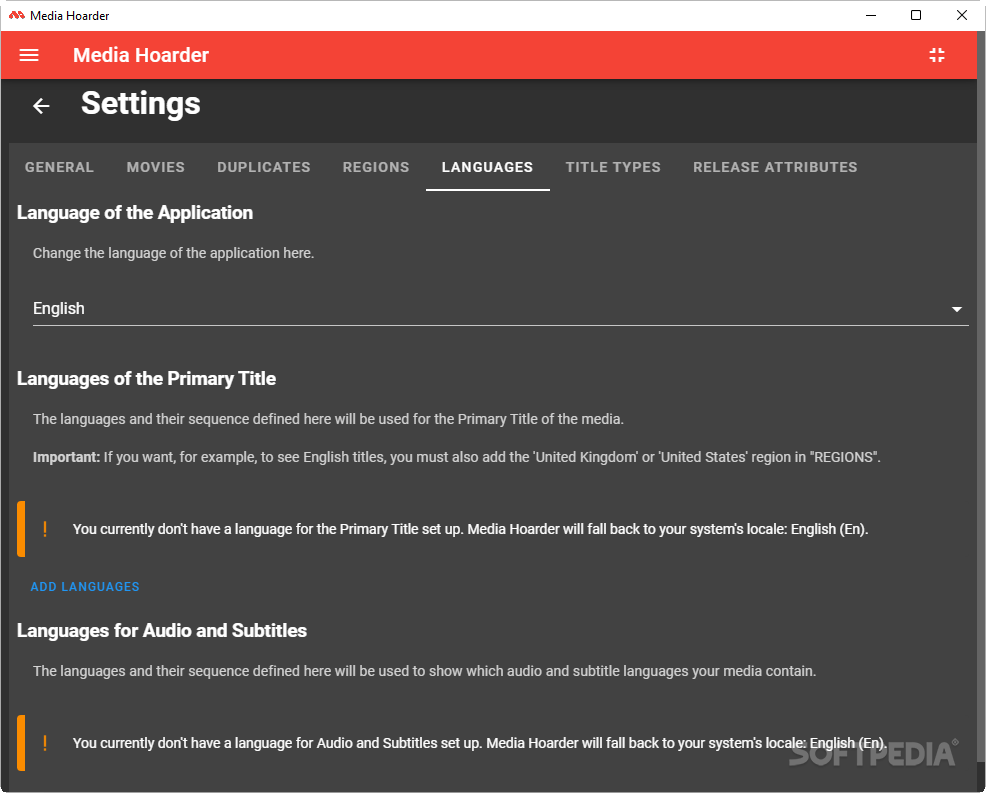
Task: Click the Primary Title warning exclamation icon
Action: click(45, 529)
